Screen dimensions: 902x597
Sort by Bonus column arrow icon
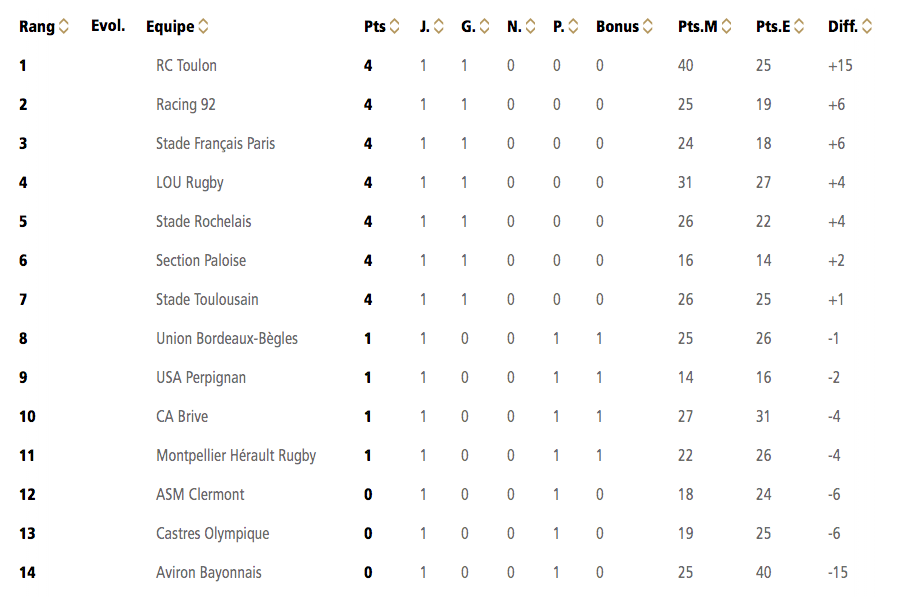(648, 26)
